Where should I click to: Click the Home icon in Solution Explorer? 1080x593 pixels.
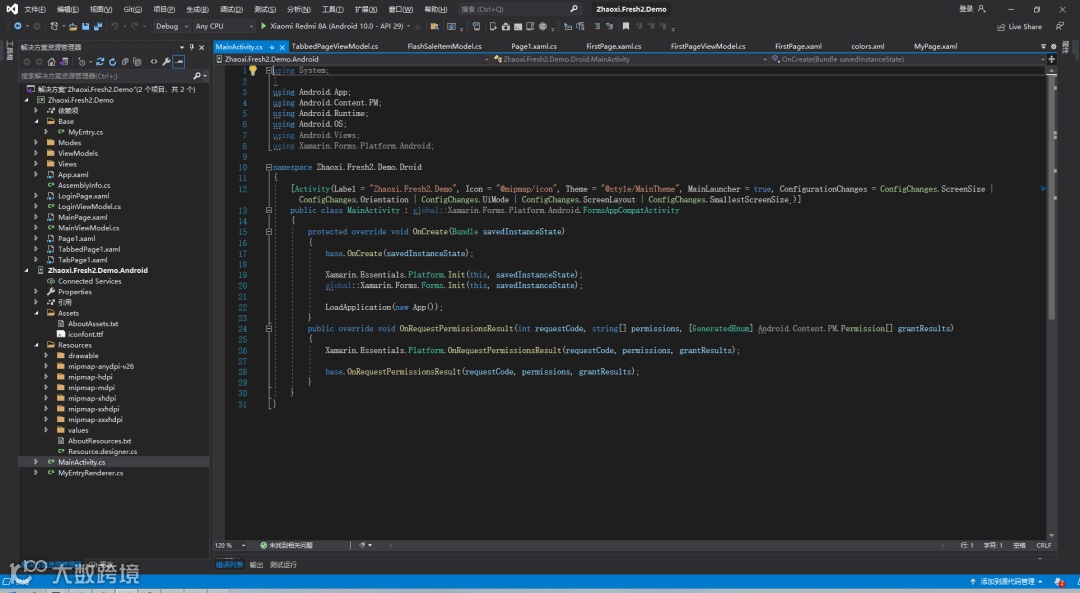51,61
